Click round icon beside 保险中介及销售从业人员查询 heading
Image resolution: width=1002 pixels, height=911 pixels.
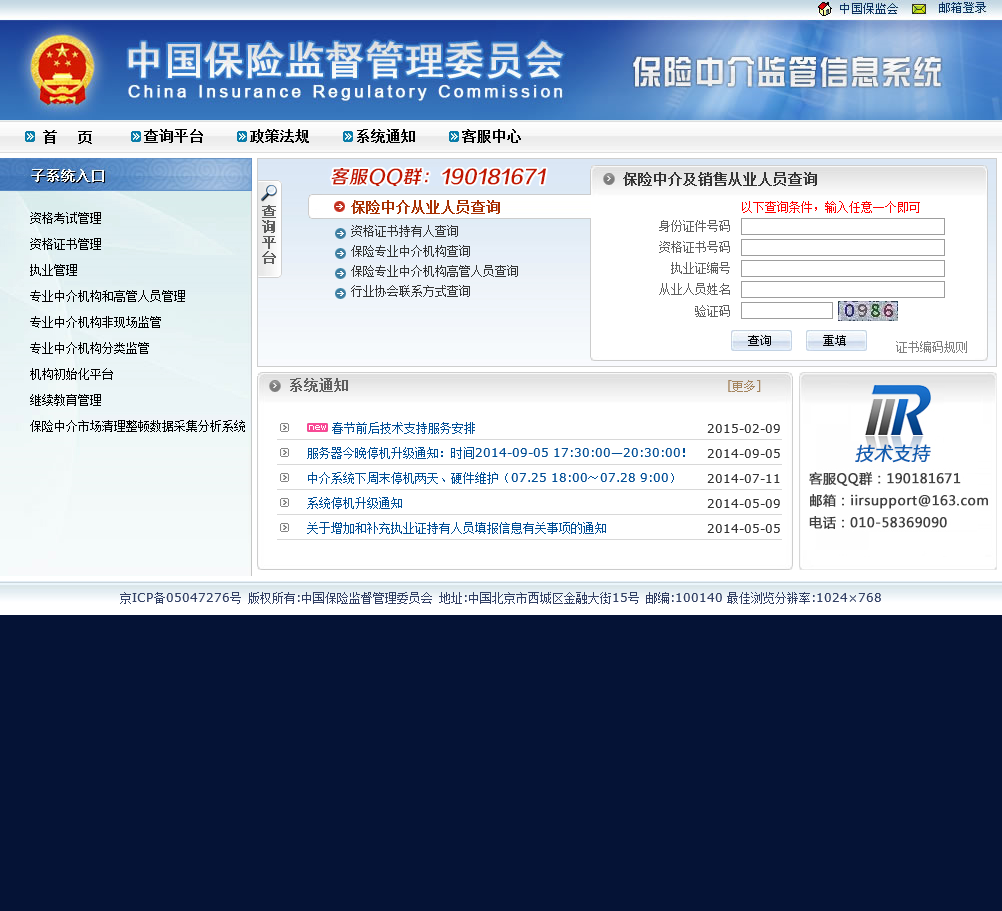pyautogui.click(x=609, y=180)
